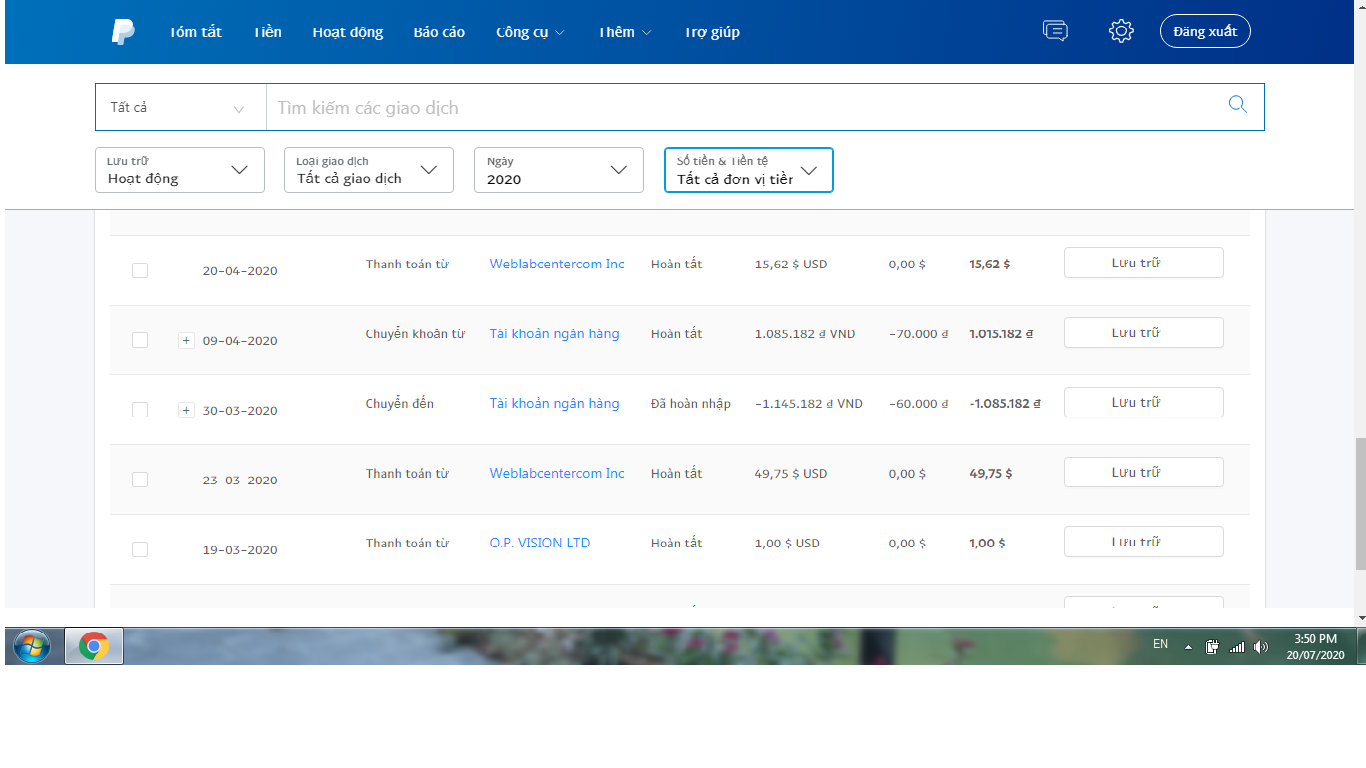Viewport: 1366px width, 768px height.
Task: Archive the 1.015.182 đ transaction with Lưu trữ
Action: pyautogui.click(x=1143, y=333)
